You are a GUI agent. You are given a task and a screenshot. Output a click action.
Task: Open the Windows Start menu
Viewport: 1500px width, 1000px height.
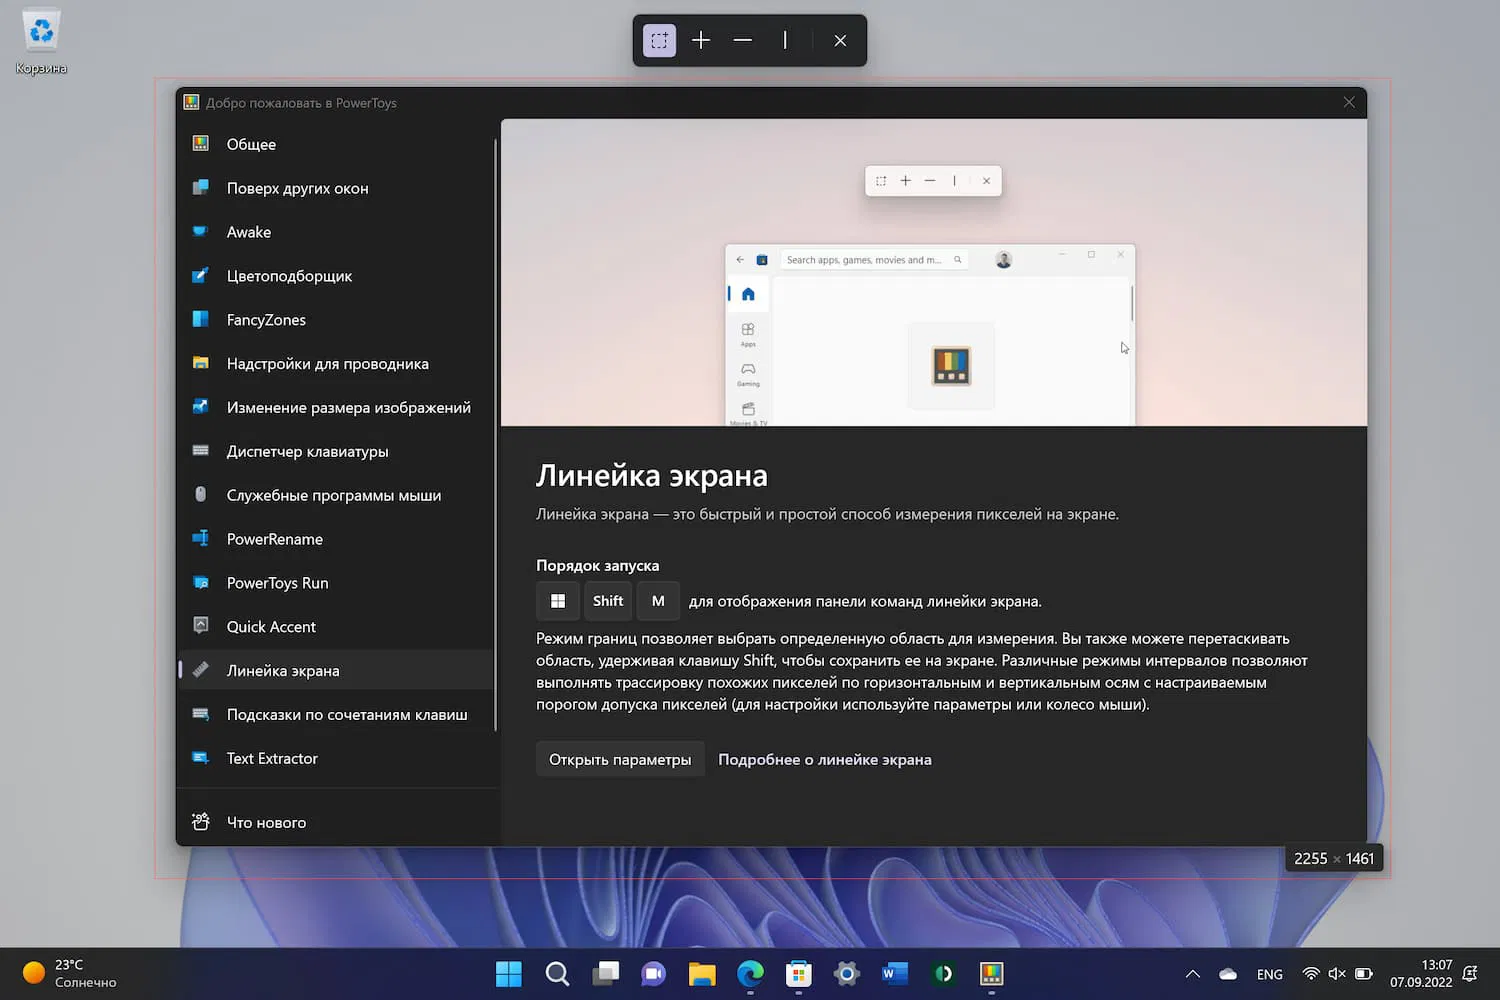tap(509, 974)
